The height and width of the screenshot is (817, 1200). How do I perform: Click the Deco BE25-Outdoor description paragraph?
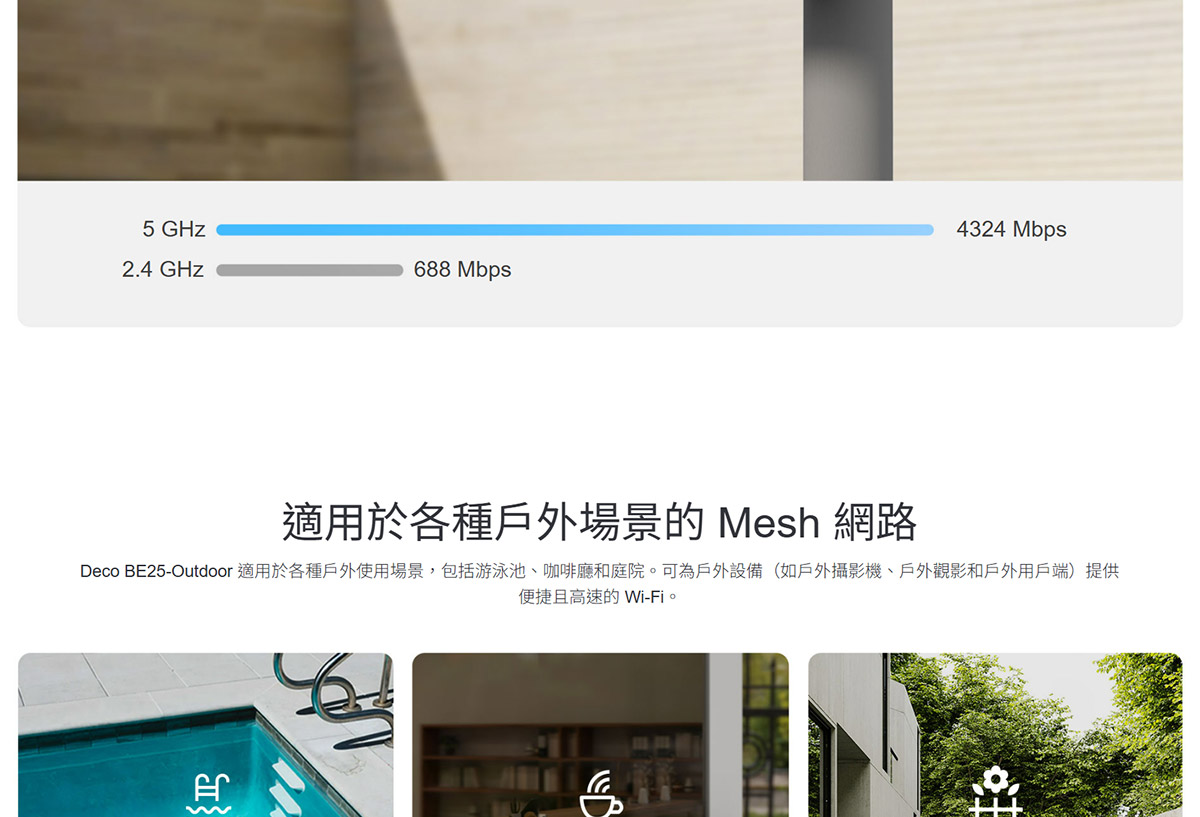pos(600,584)
